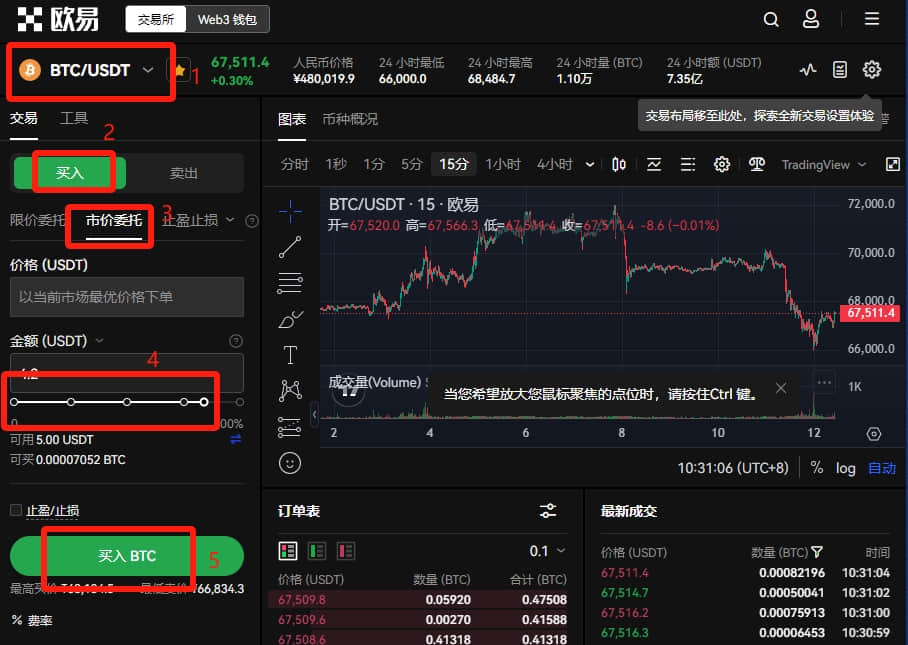The width and height of the screenshot is (908, 645).
Task: Open the chart settings gear icon
Action: (x=722, y=165)
